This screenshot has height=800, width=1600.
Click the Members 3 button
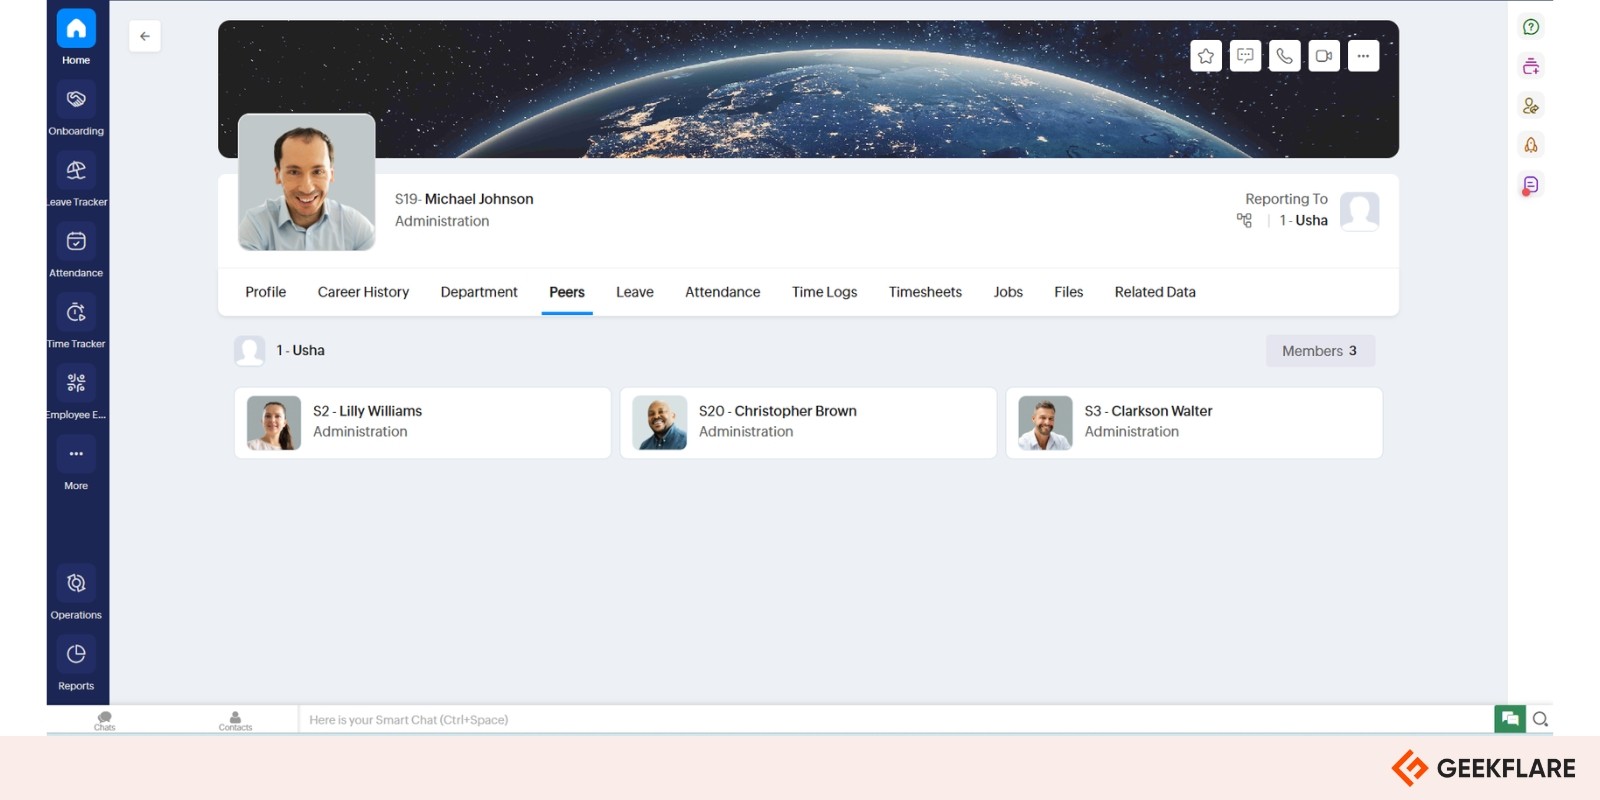coord(1320,351)
